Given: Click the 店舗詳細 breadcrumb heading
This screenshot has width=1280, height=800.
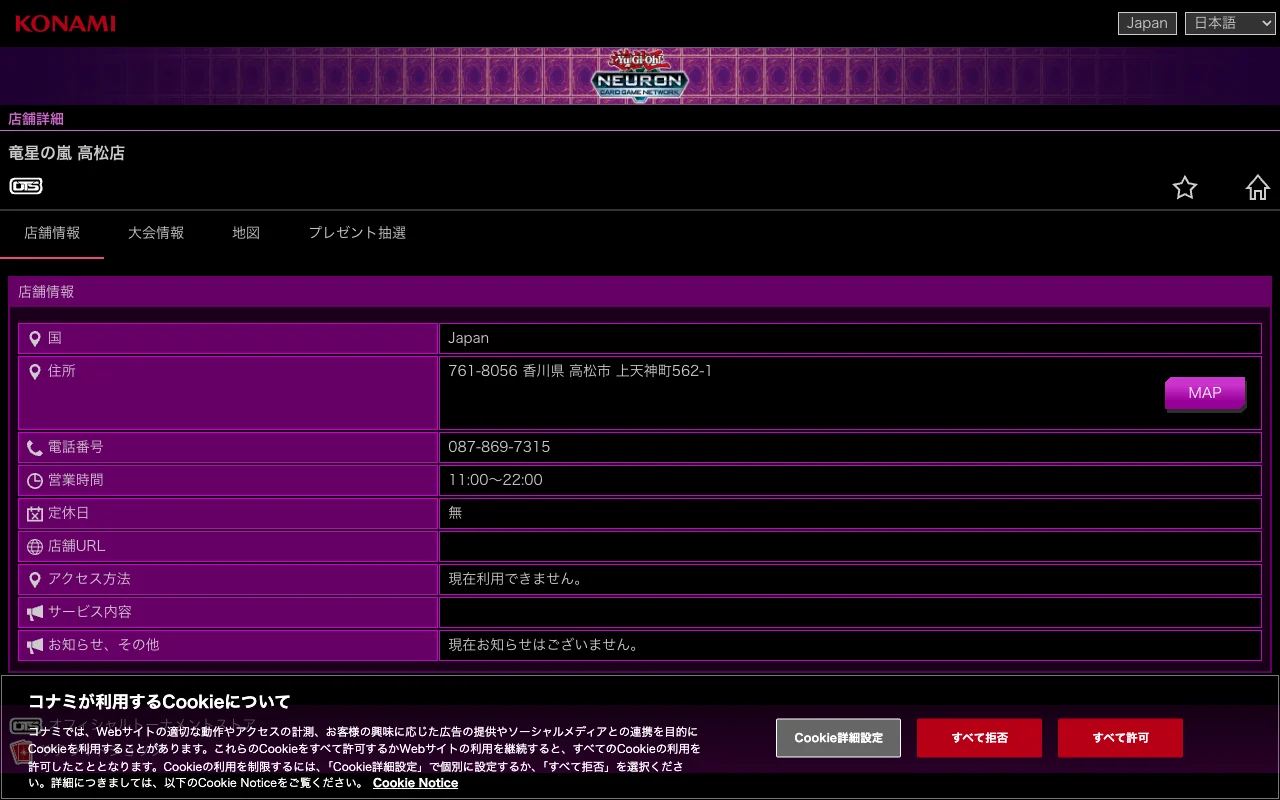Looking at the screenshot, I should tap(36, 119).
